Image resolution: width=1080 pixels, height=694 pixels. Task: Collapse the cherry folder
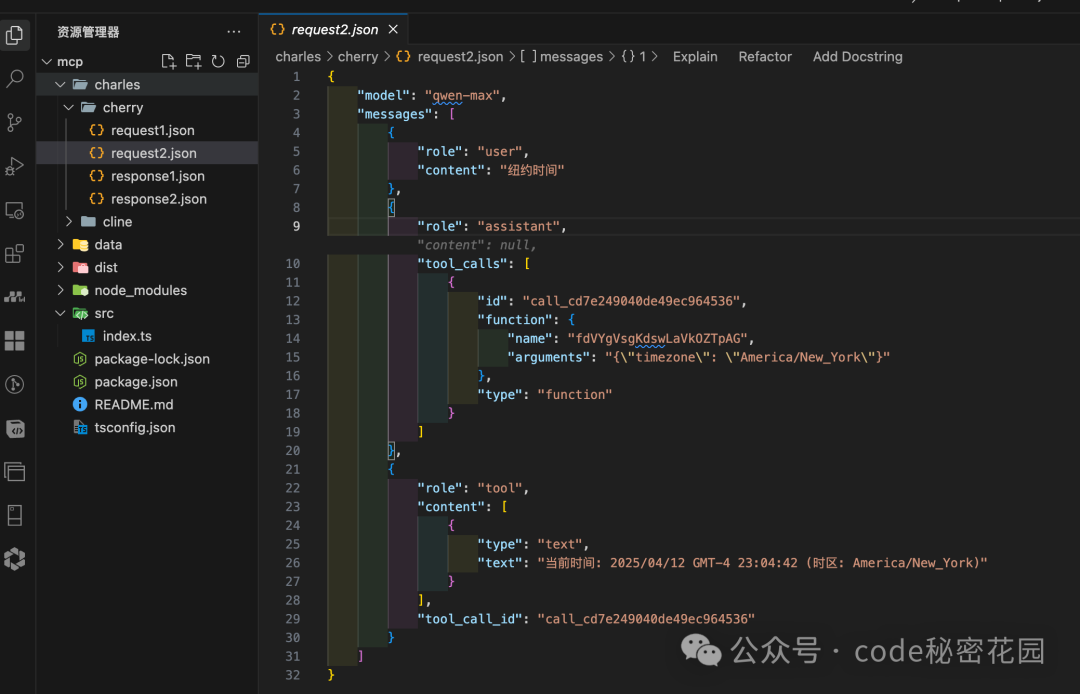[x=69, y=107]
